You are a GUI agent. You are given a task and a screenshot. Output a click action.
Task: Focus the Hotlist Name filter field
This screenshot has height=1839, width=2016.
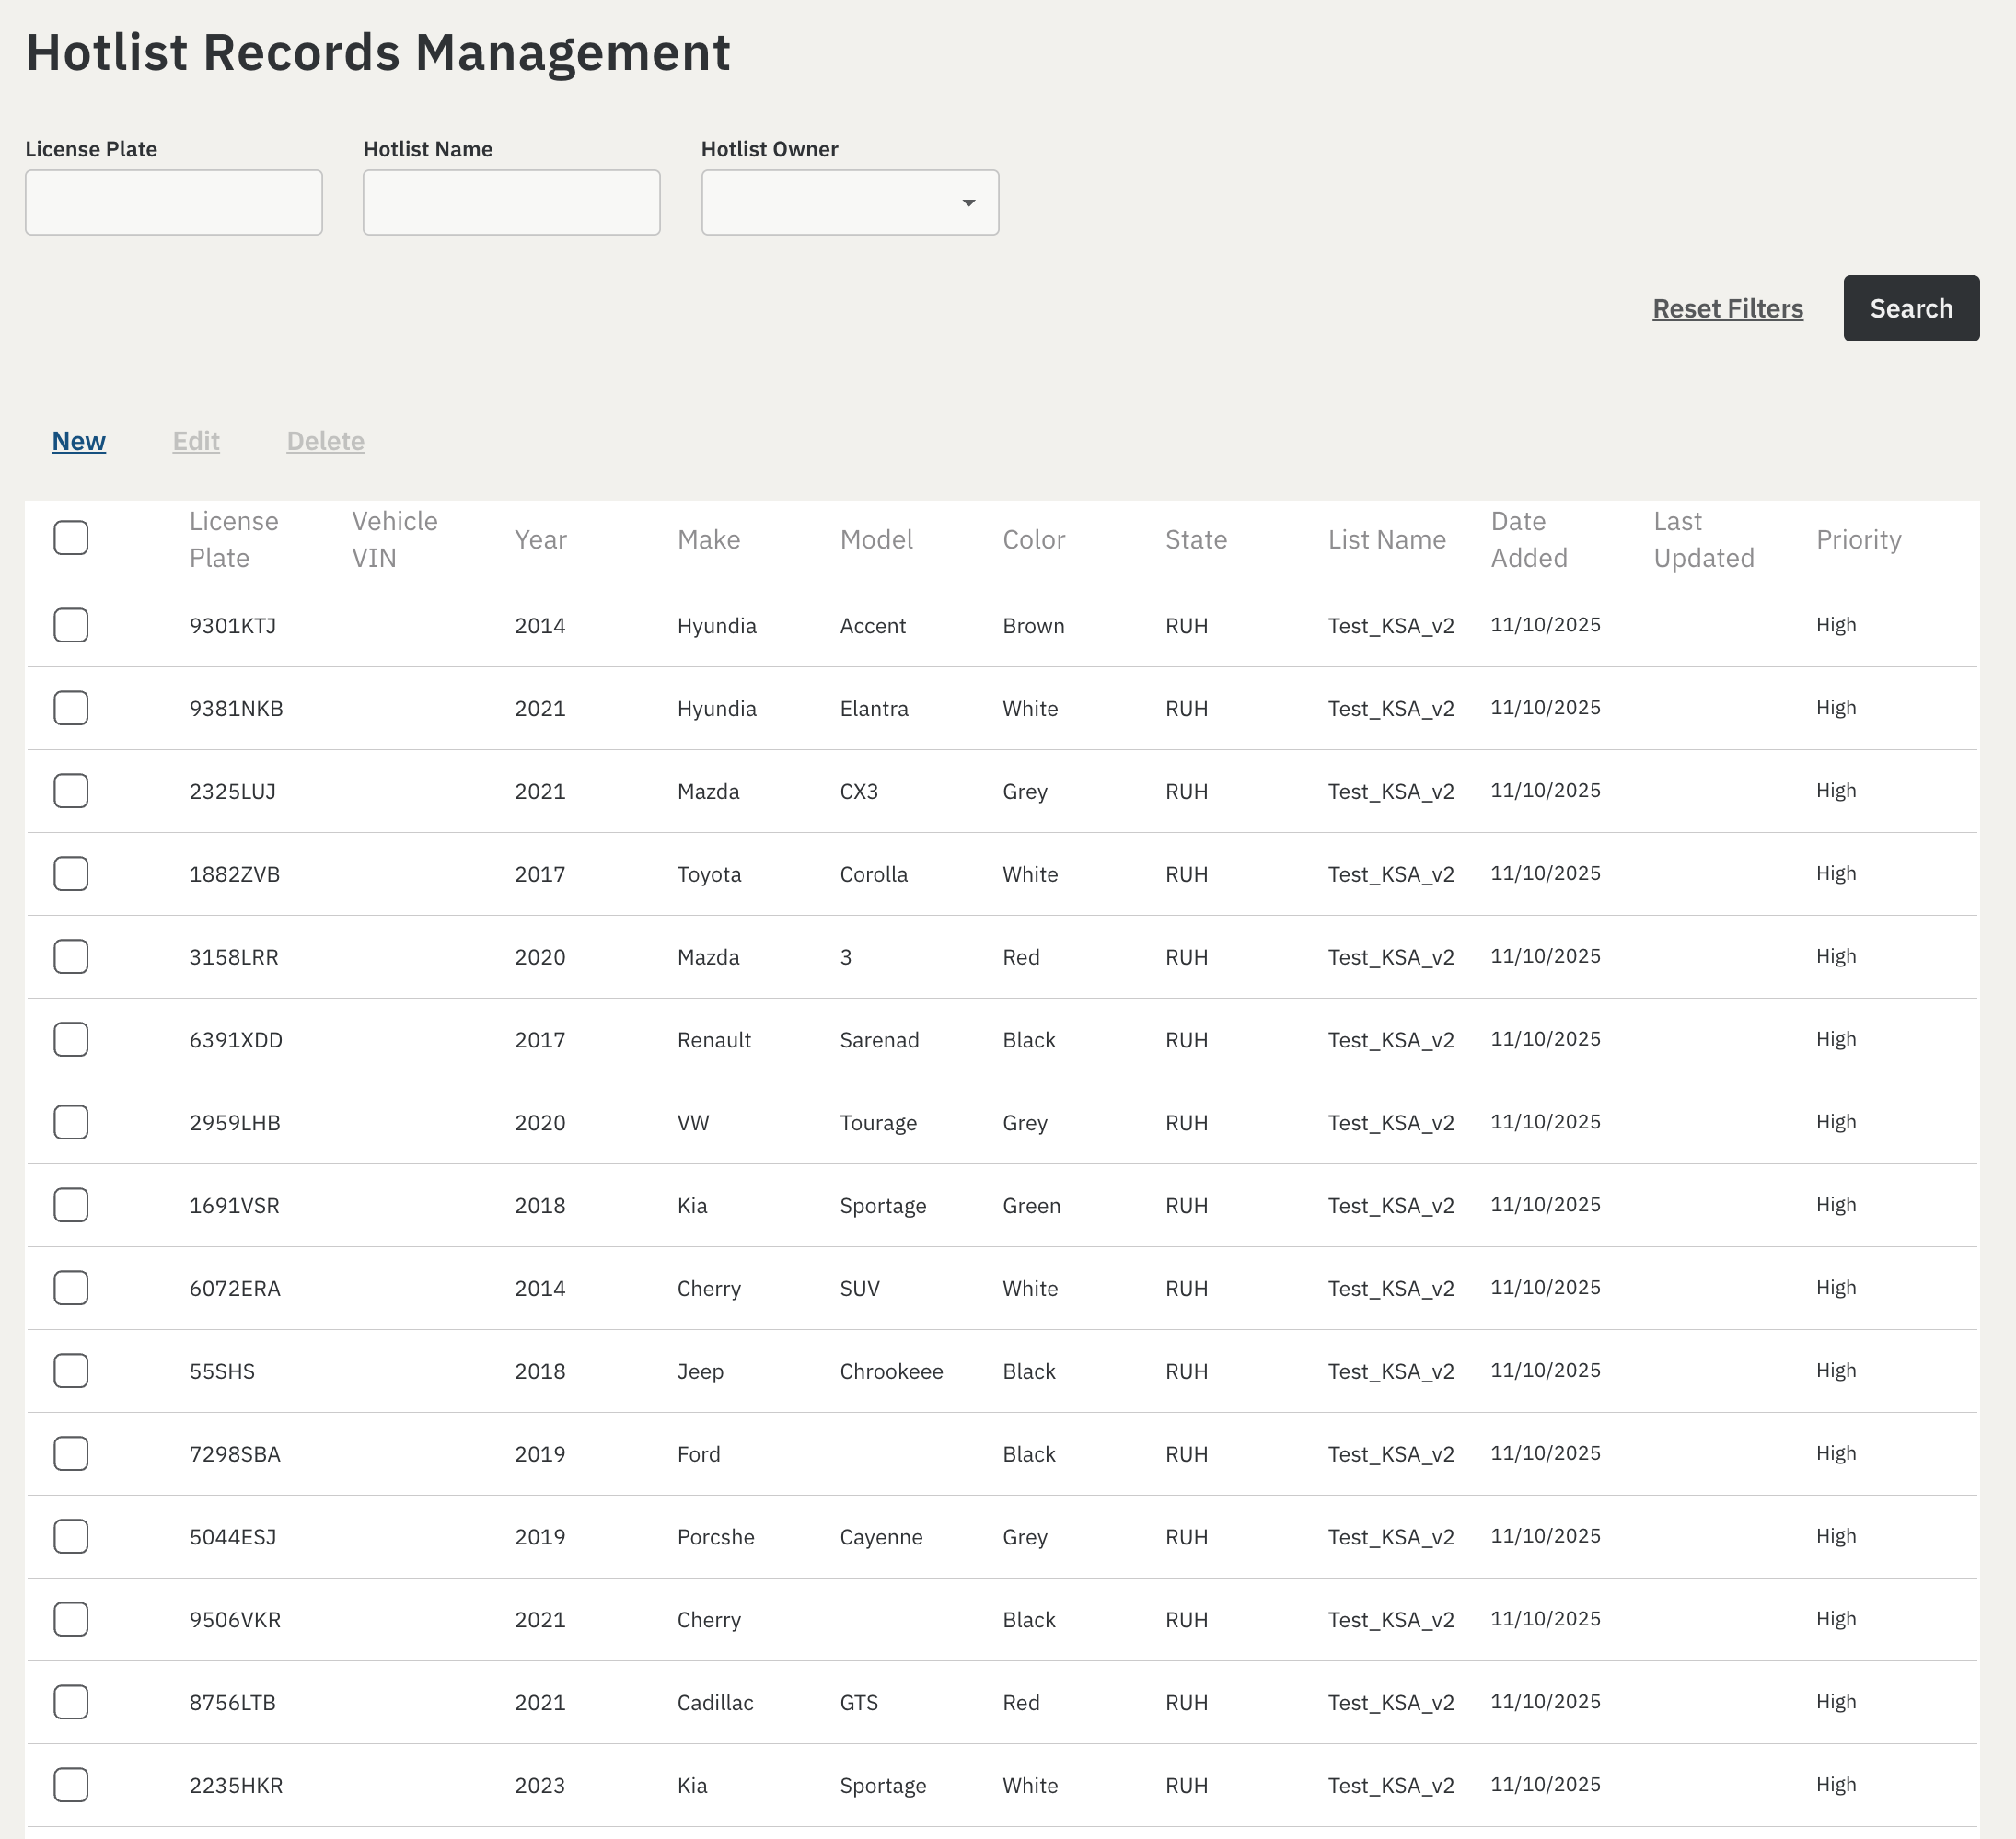[512, 202]
